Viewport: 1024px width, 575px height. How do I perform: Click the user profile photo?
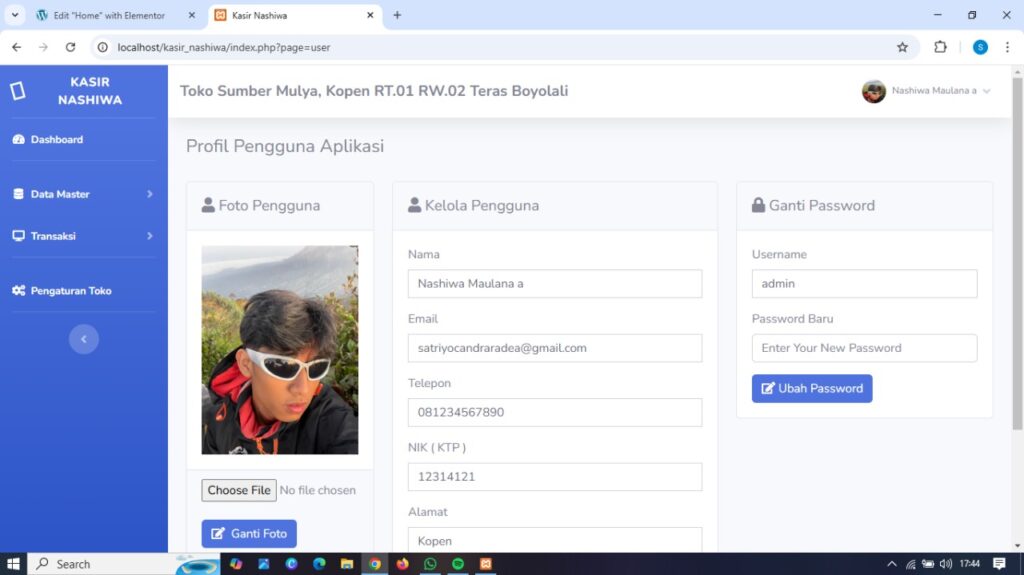[x=280, y=350]
